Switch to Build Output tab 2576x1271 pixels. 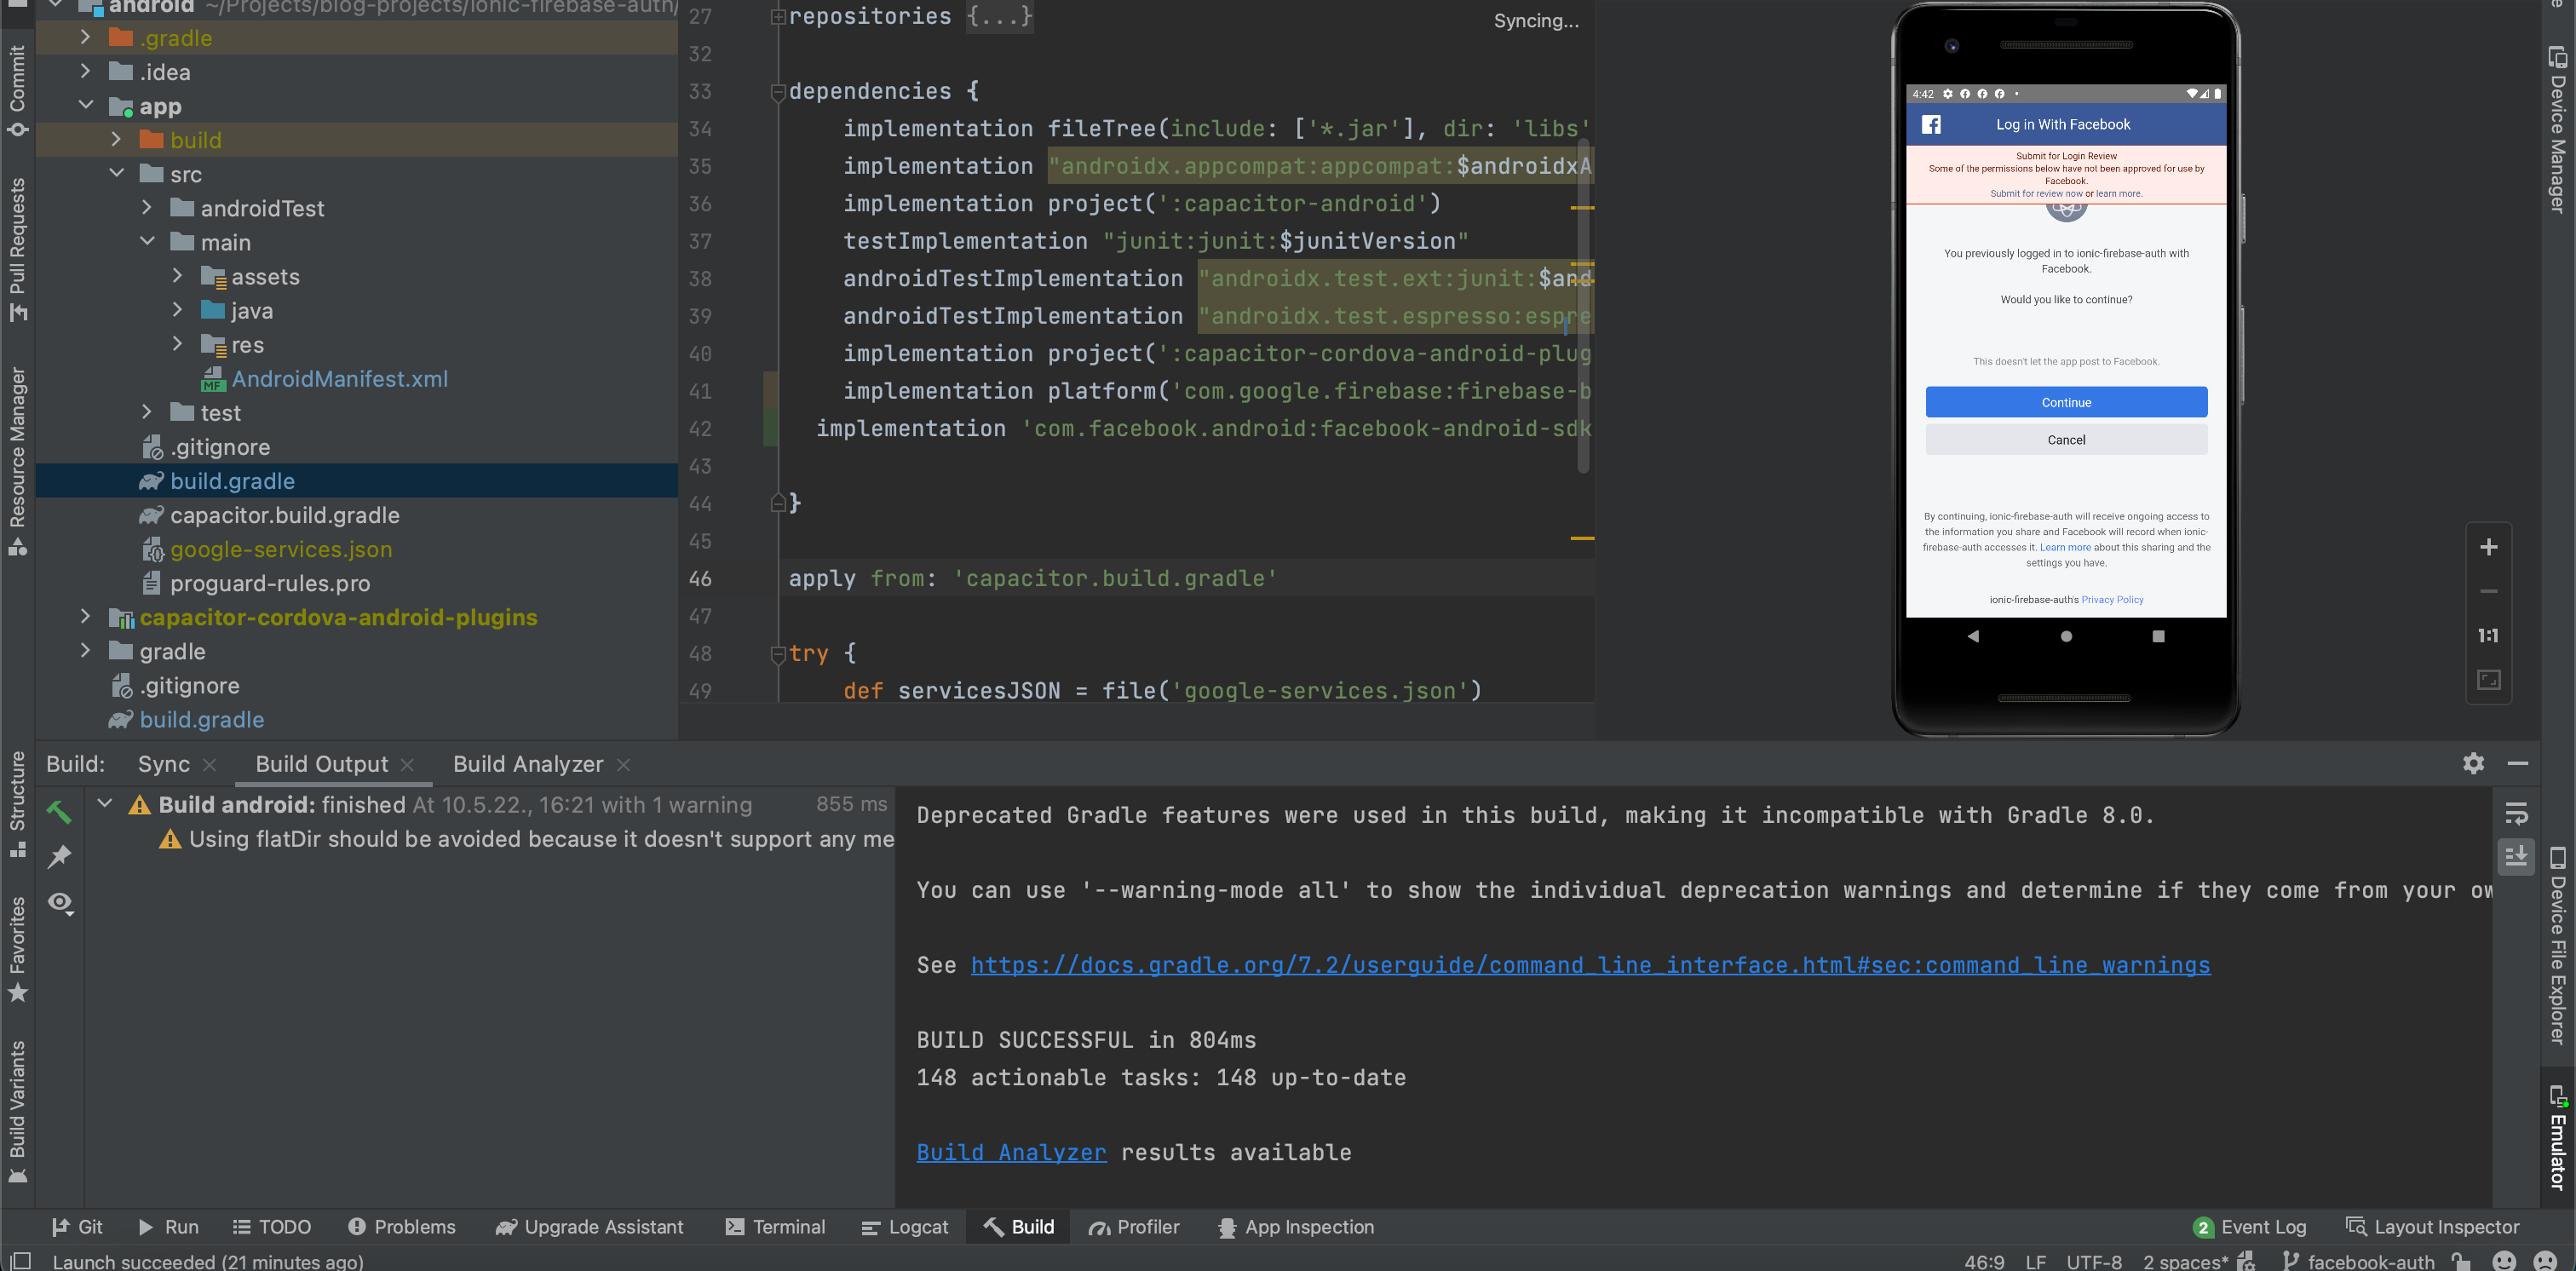coord(322,763)
